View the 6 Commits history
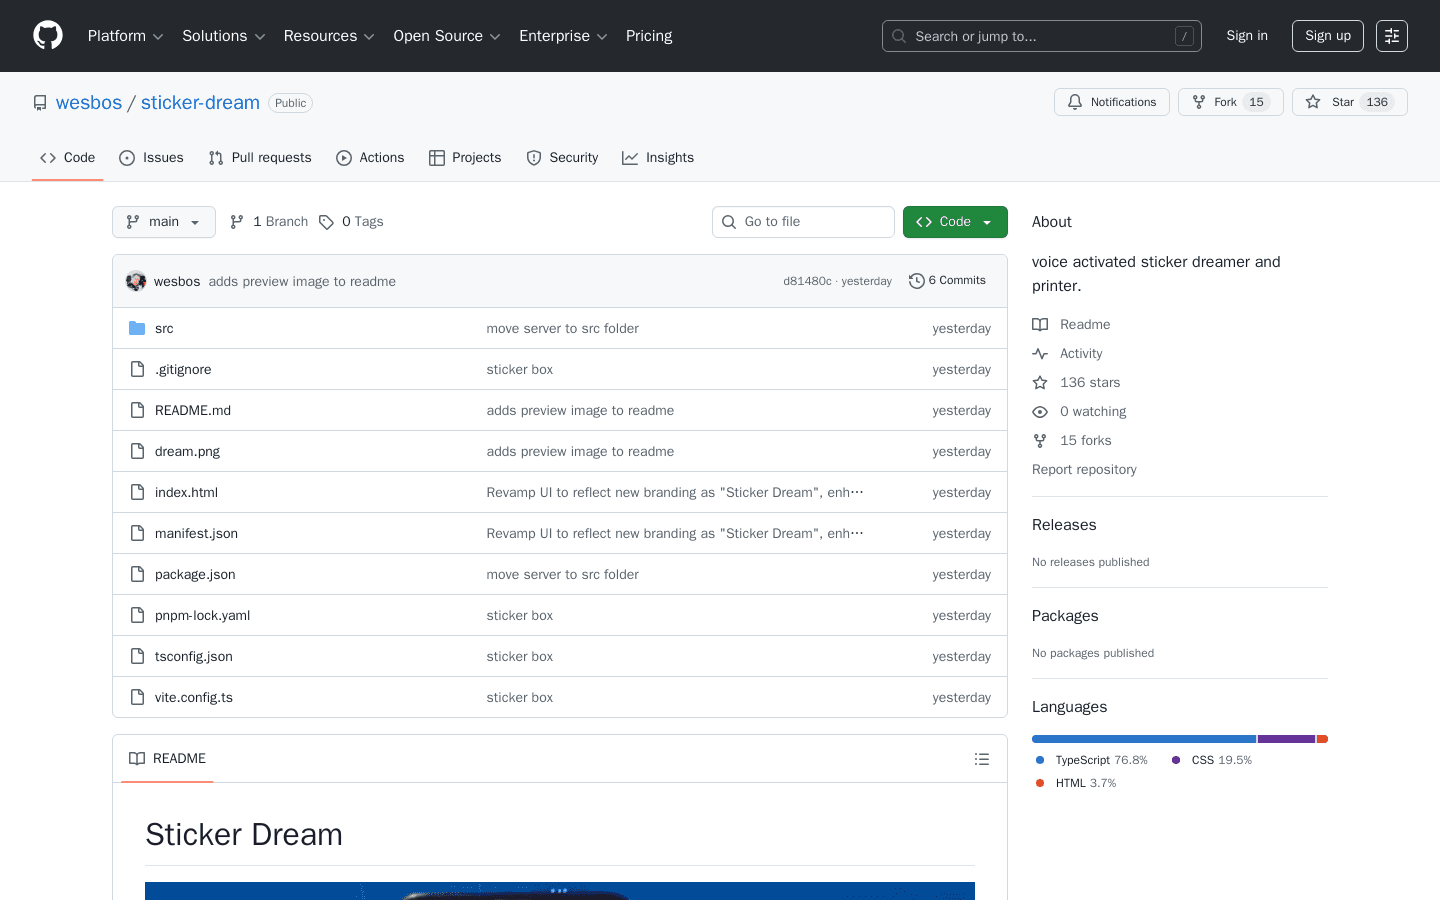The height and width of the screenshot is (900, 1440). [947, 281]
